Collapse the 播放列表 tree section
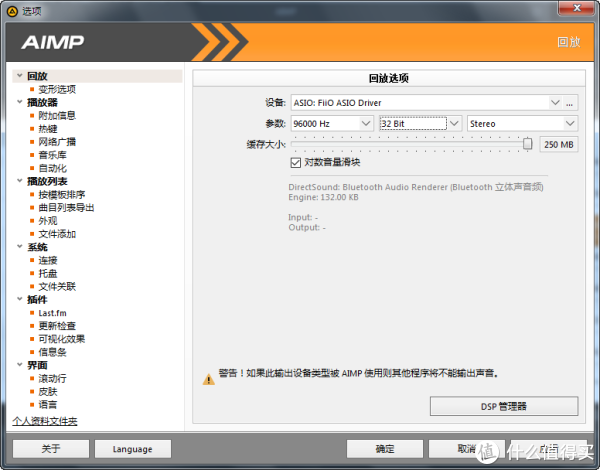Screen dimensions: 600x470 [x=20, y=181]
